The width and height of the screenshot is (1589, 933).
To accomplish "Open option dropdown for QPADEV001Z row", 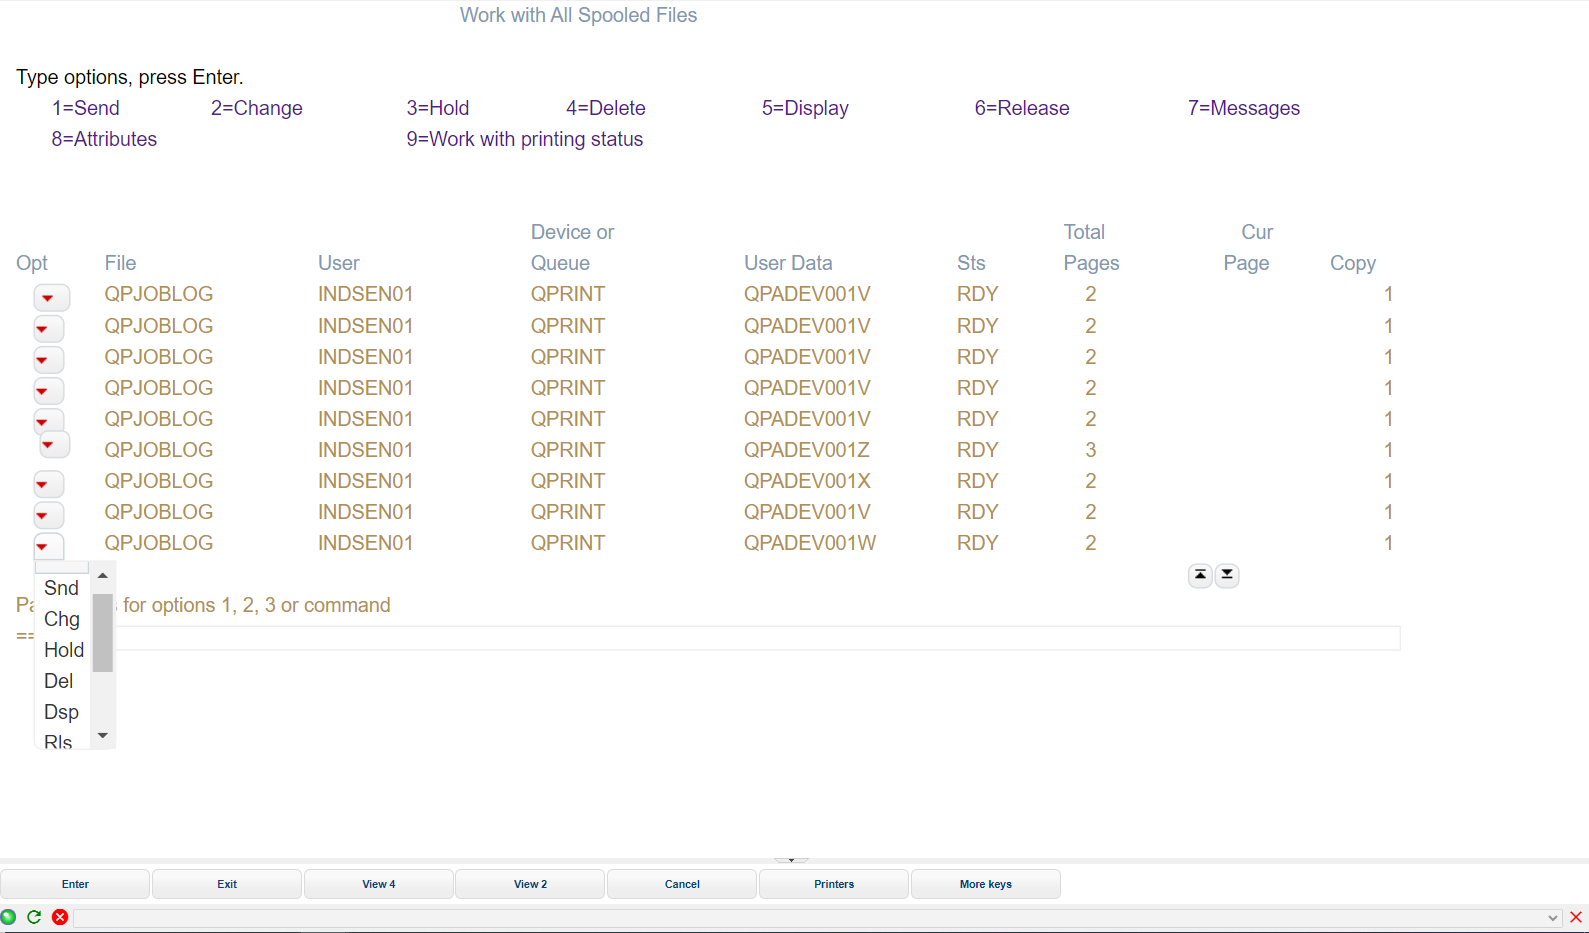I will 53,445.
